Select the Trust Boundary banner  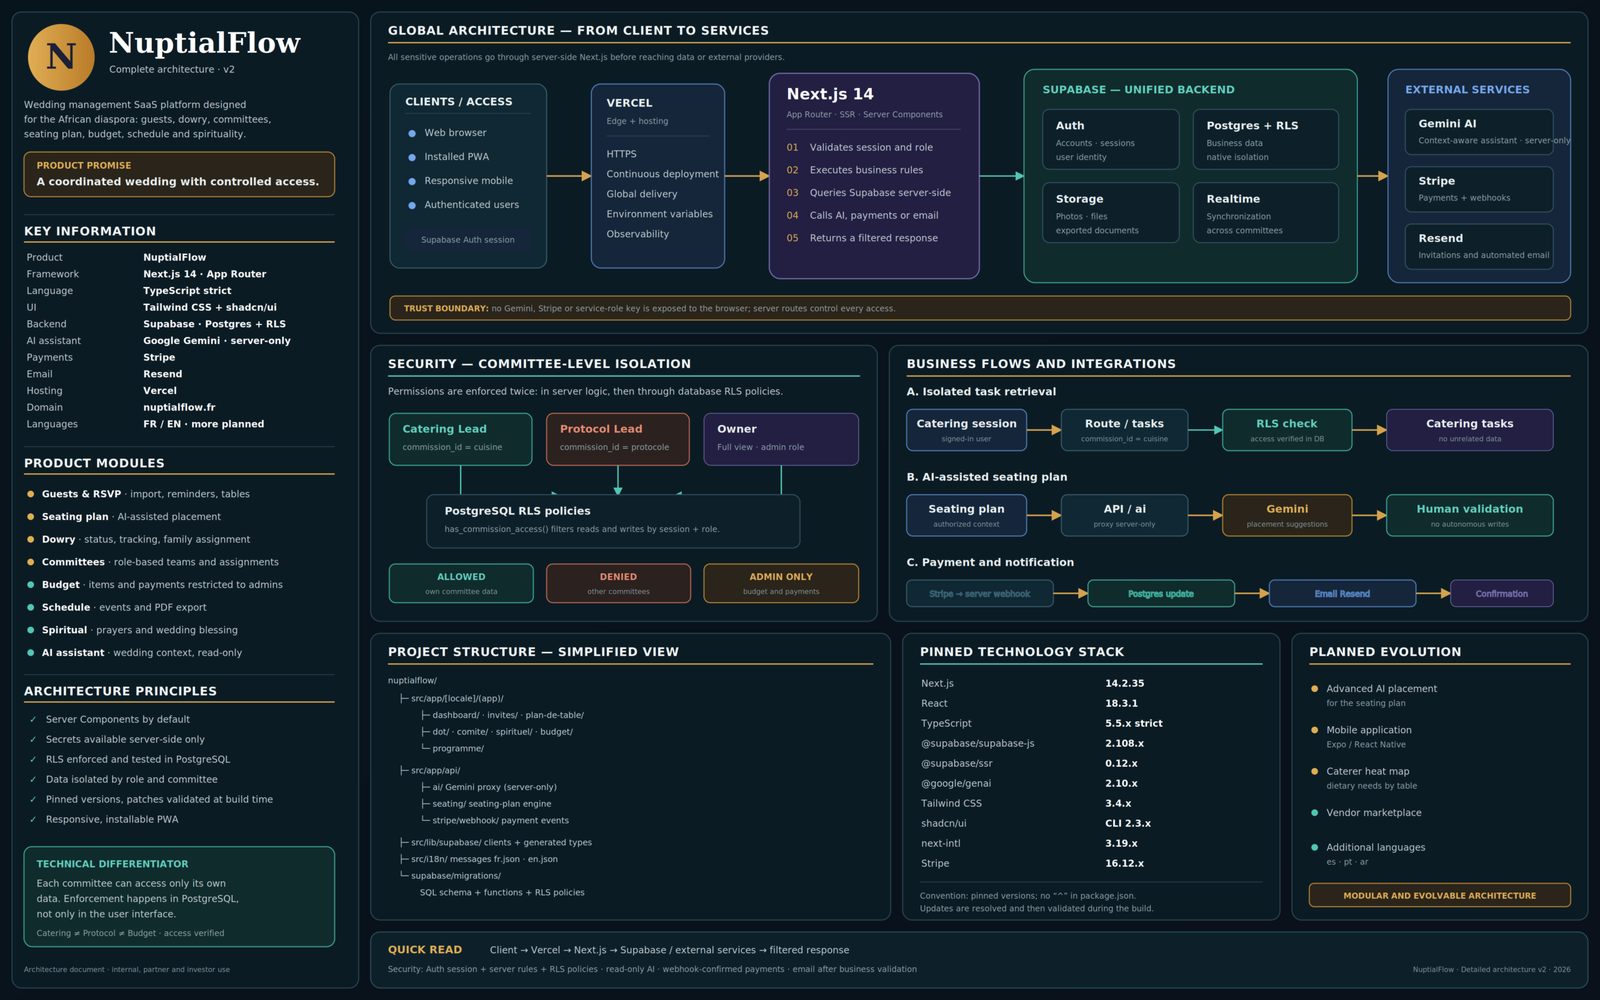[980, 308]
